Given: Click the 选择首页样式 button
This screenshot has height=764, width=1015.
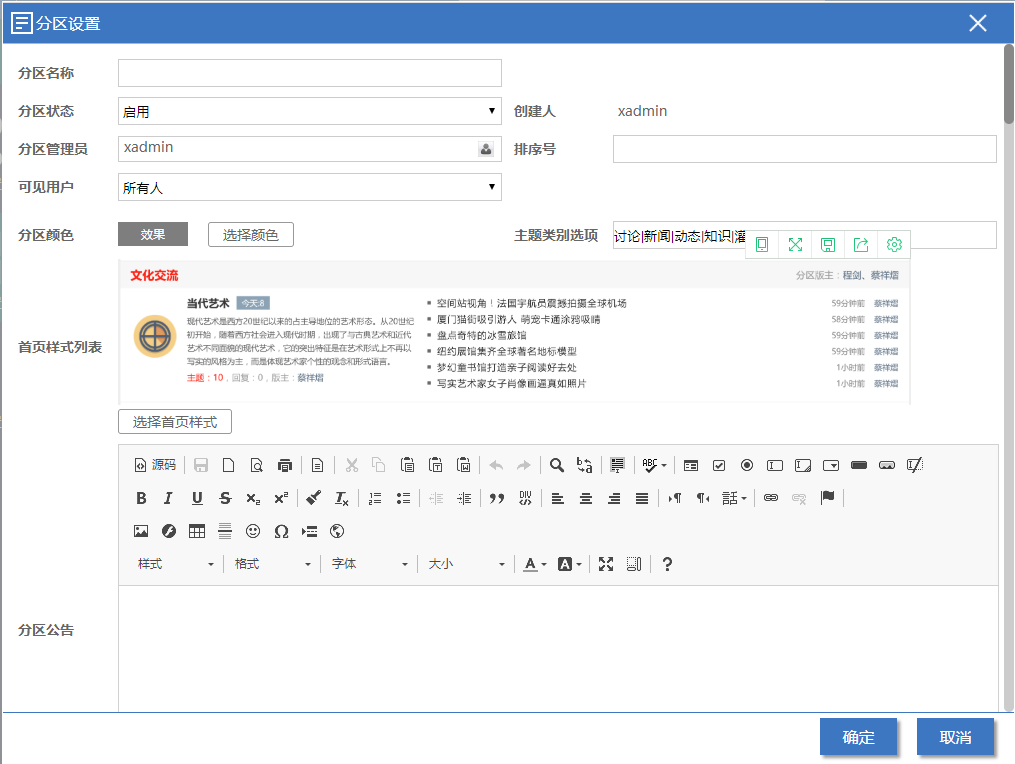Looking at the screenshot, I should (x=175, y=422).
